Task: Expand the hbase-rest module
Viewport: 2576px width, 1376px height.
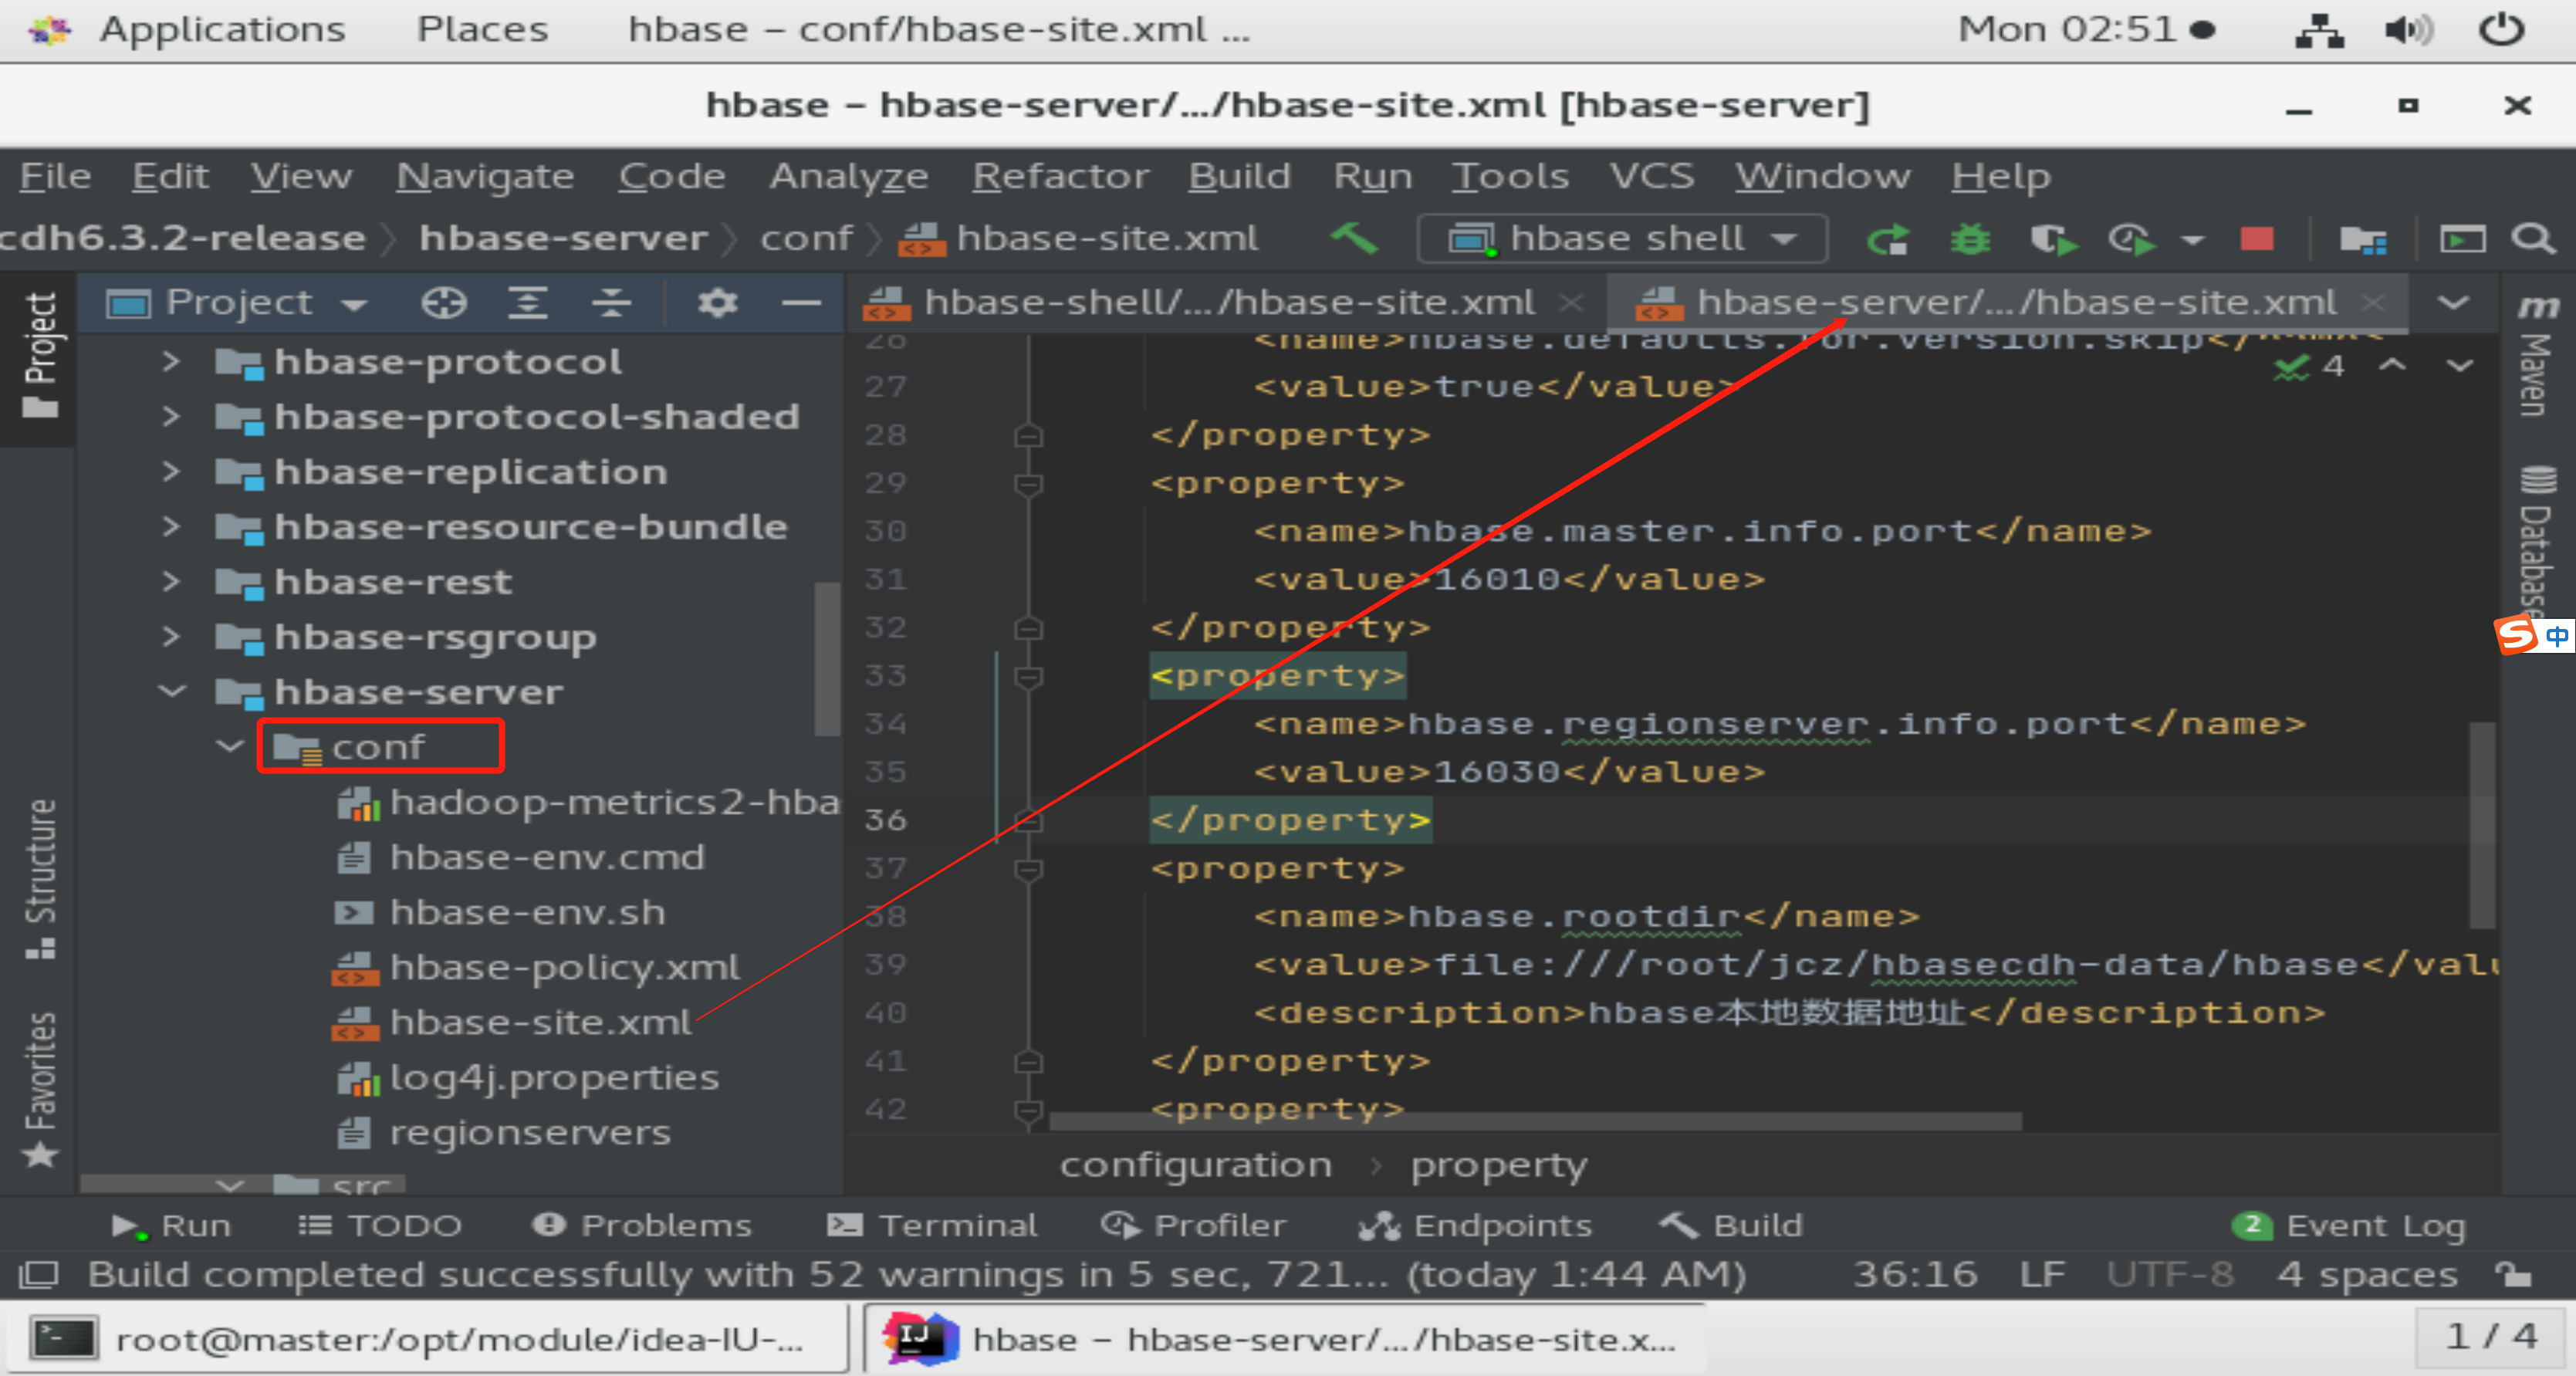Action: coord(171,581)
